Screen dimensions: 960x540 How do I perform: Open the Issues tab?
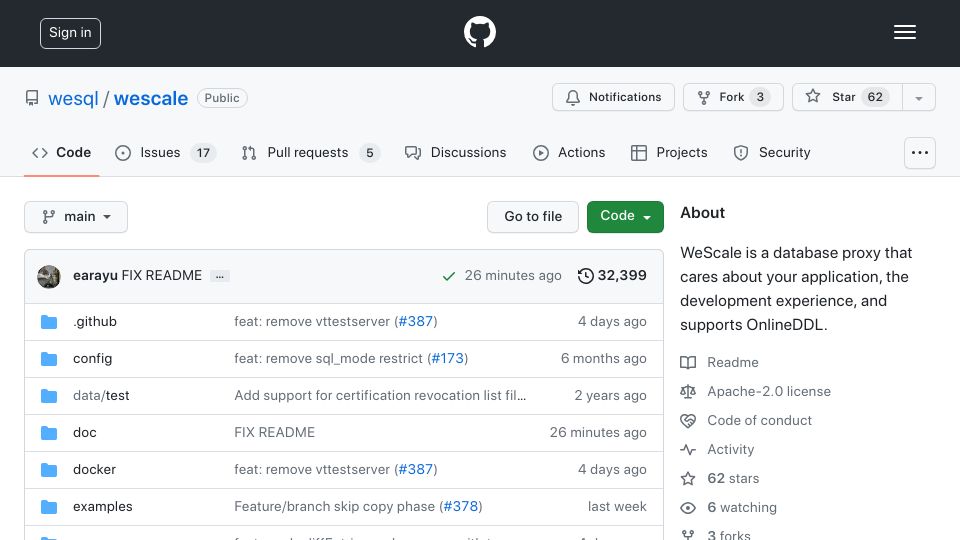[x=165, y=152]
